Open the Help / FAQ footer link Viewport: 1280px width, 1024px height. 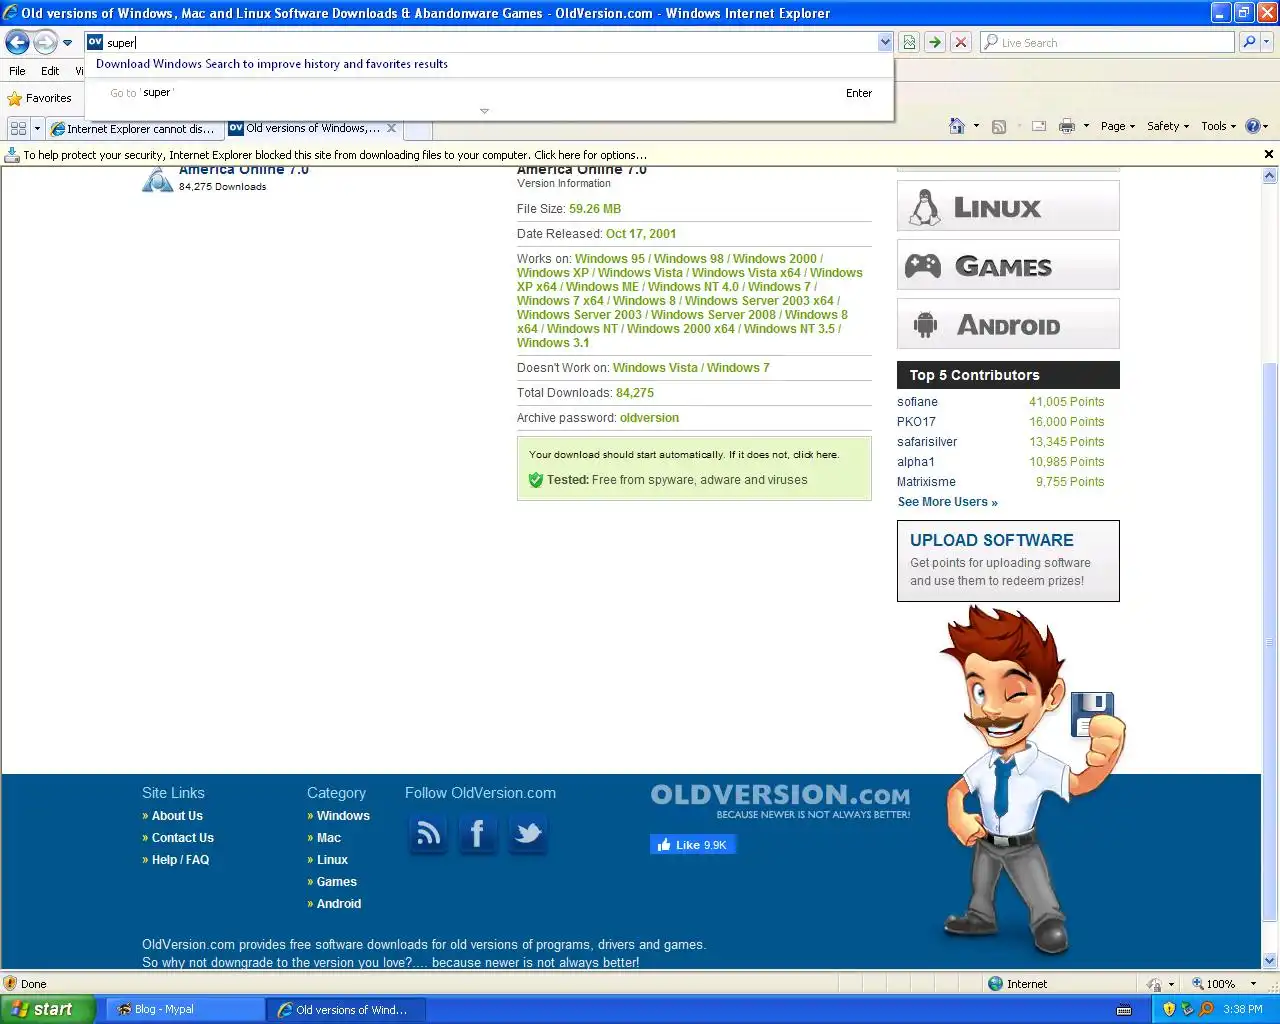tap(180, 860)
